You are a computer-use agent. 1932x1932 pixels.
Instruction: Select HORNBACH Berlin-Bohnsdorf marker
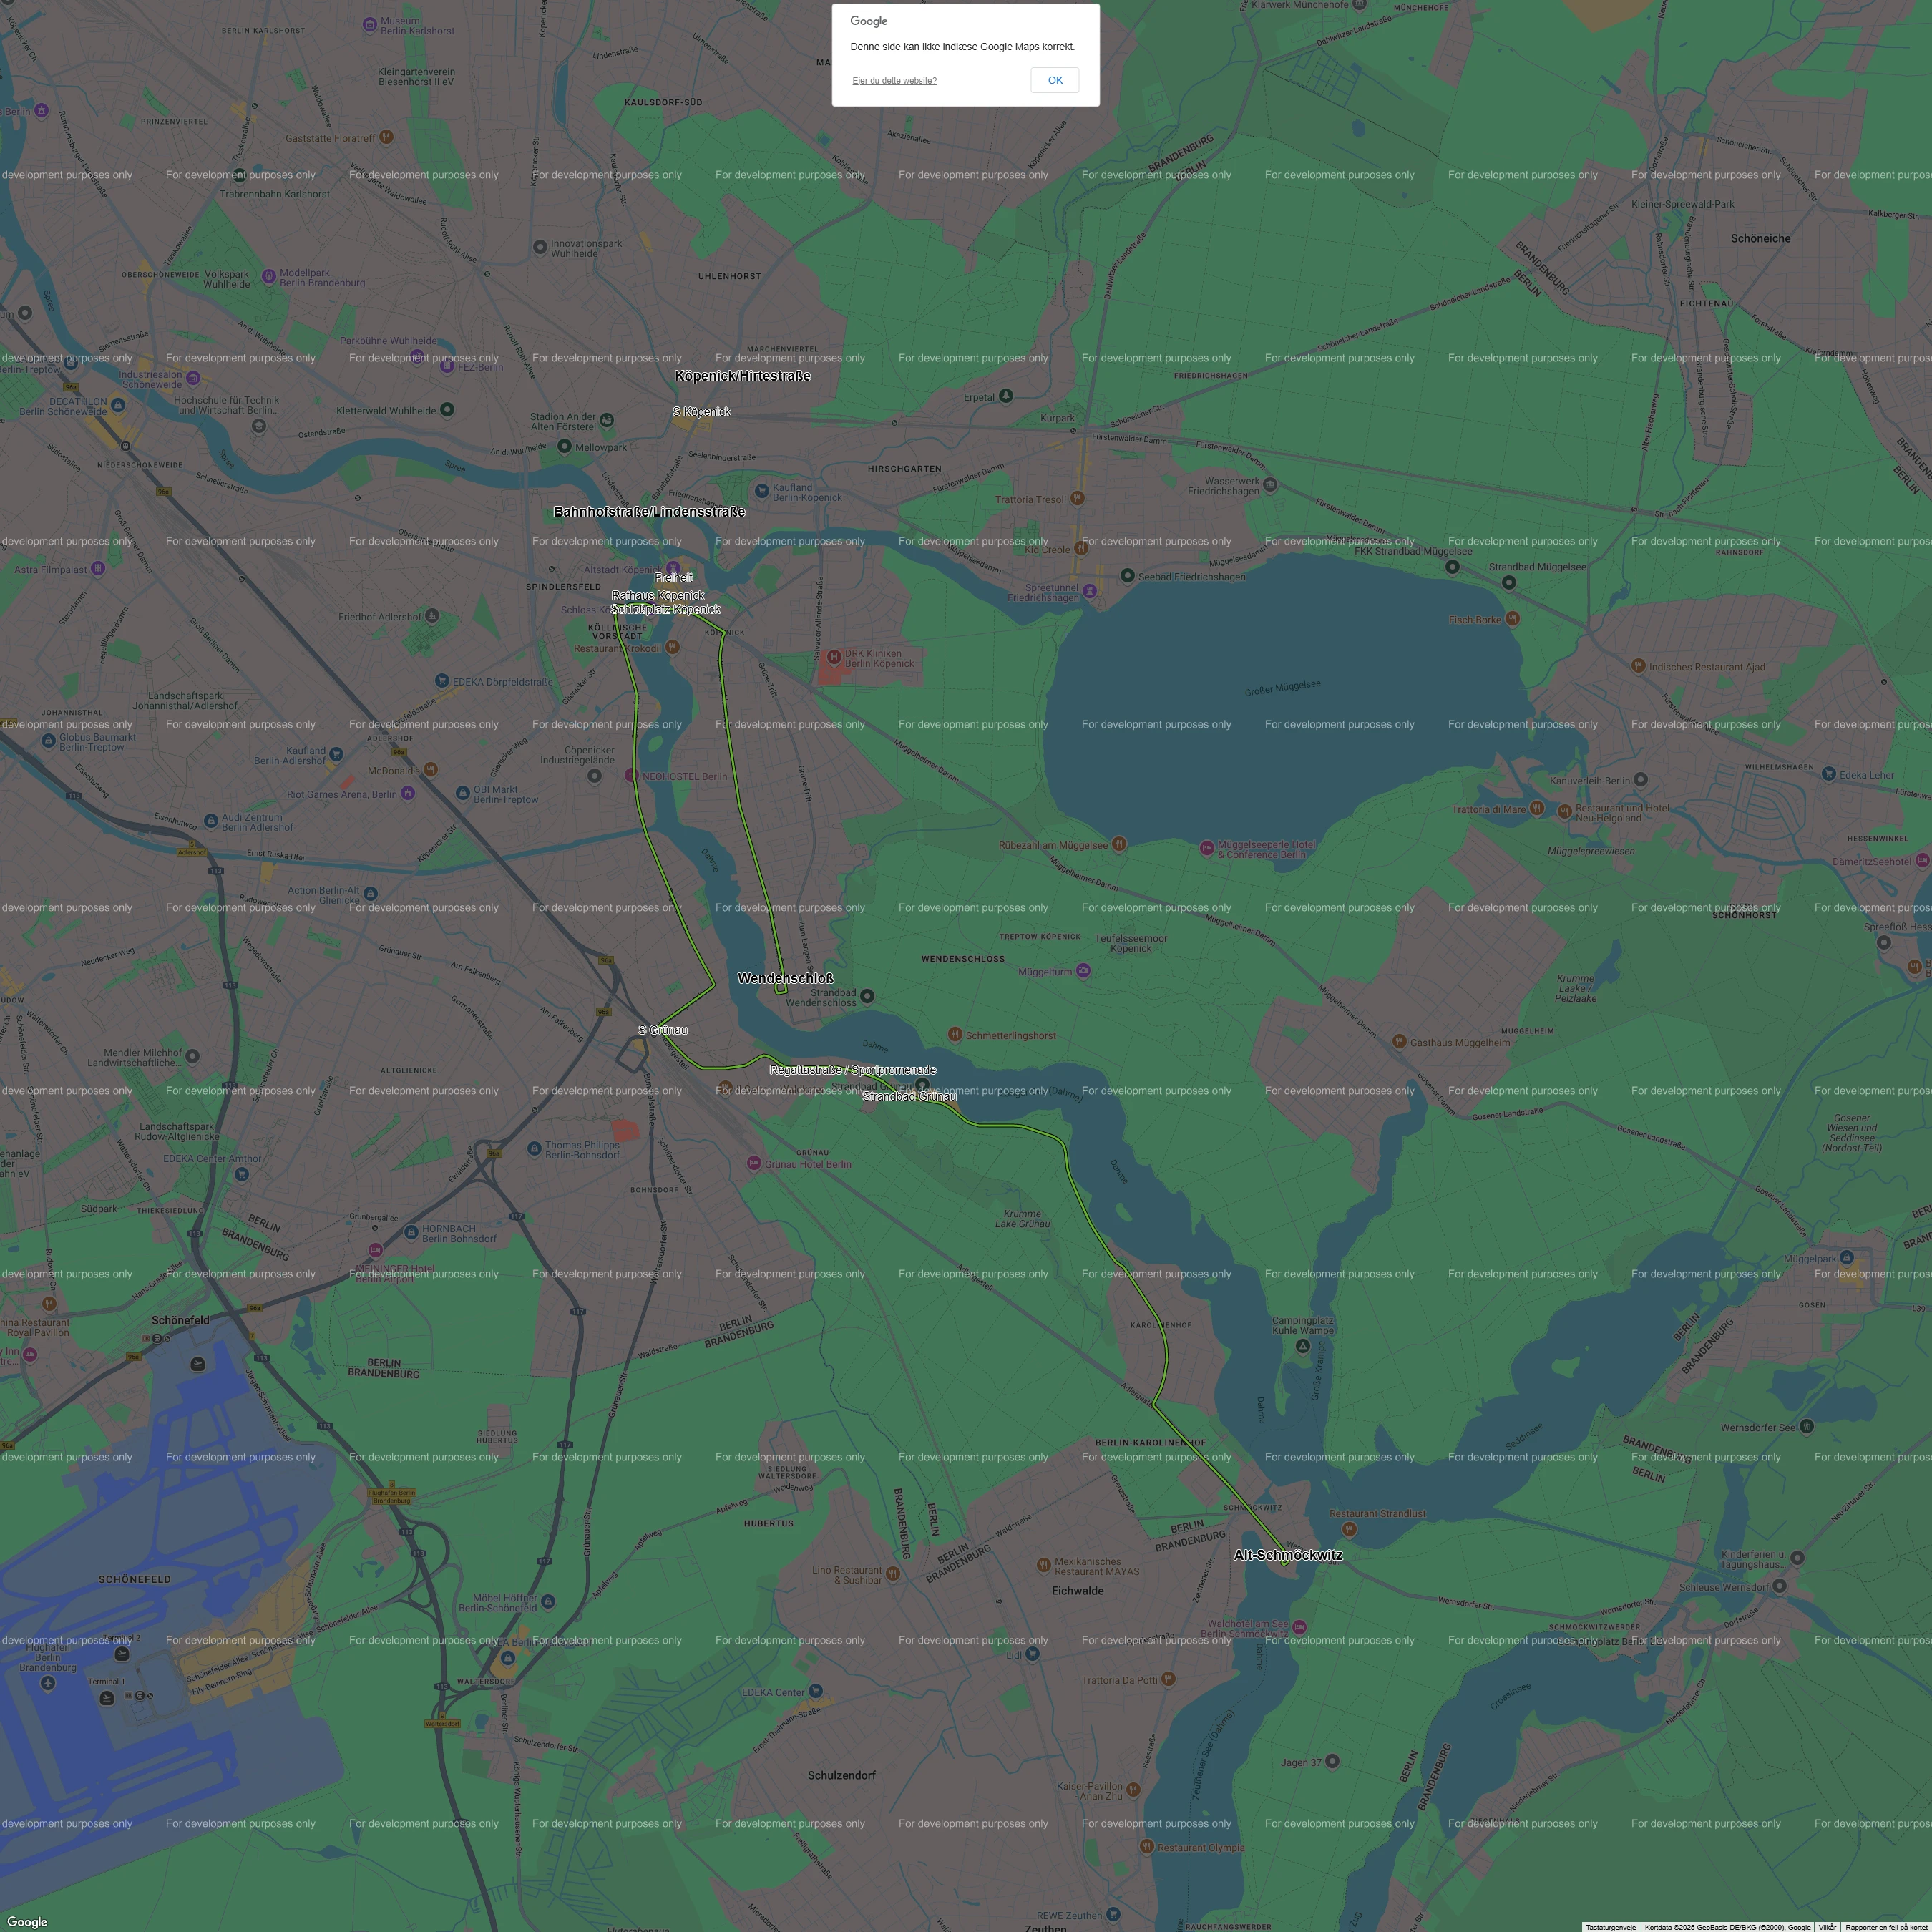(x=411, y=1232)
